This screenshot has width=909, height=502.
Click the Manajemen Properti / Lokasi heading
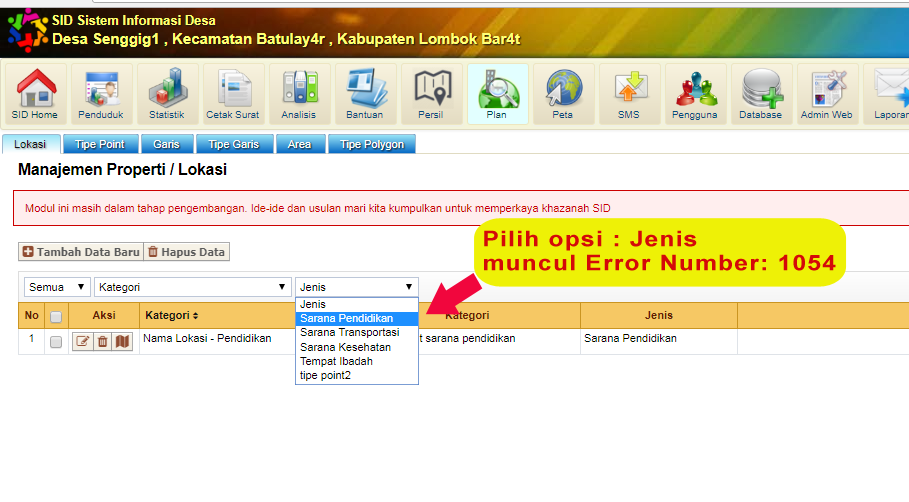coord(122,170)
